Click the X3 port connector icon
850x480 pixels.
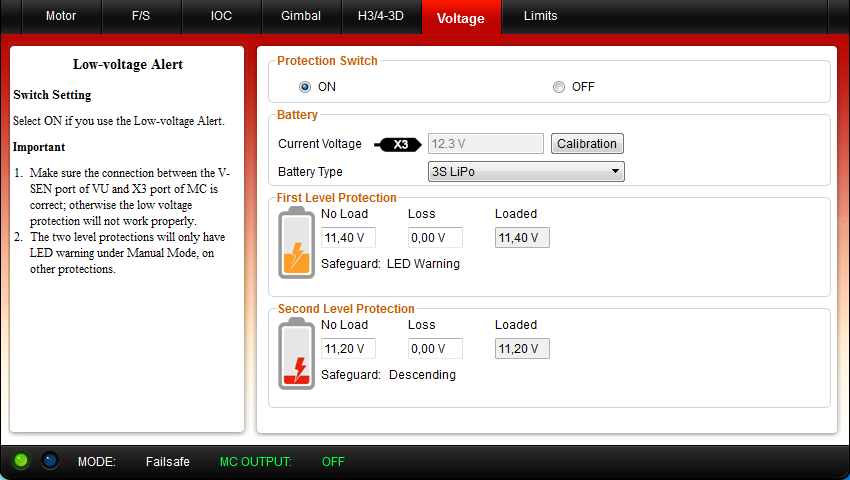398,144
